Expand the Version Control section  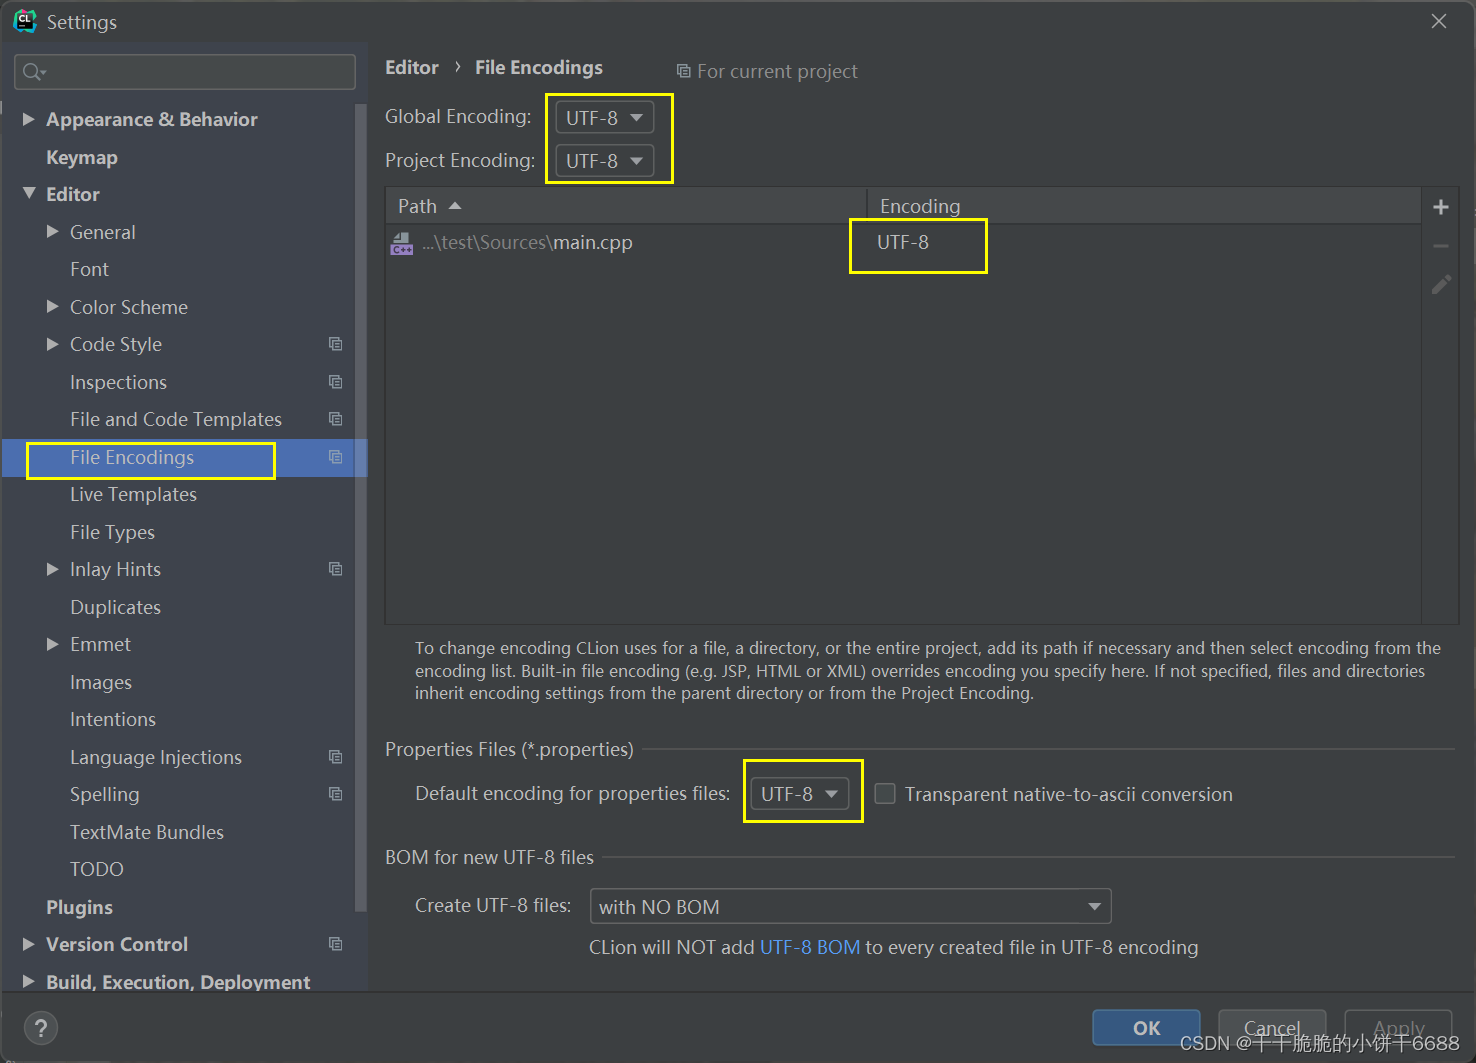[x=28, y=944]
